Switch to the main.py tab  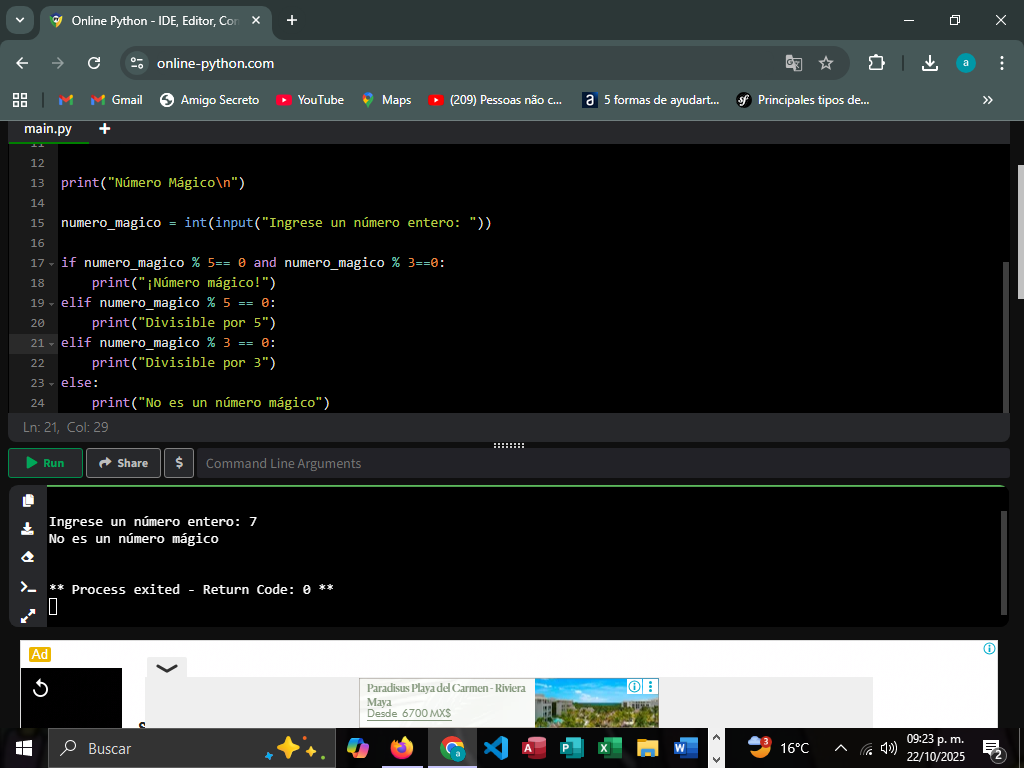point(48,129)
